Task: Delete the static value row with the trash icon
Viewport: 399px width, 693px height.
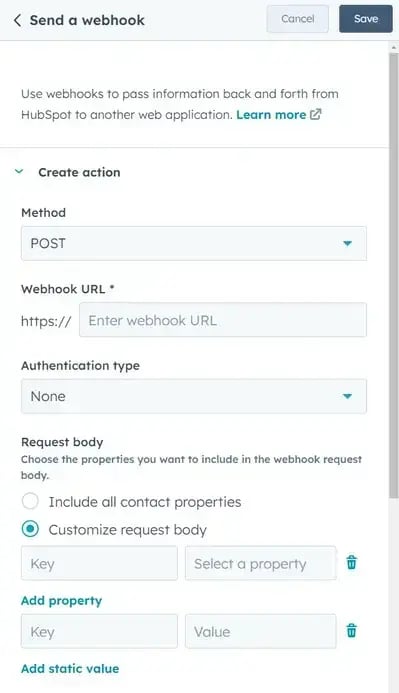Action: [x=352, y=631]
